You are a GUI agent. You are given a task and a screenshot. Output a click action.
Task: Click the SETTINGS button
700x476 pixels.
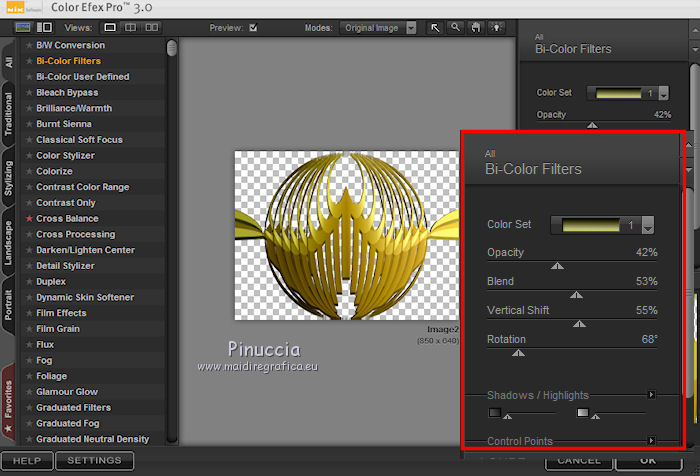(94, 461)
